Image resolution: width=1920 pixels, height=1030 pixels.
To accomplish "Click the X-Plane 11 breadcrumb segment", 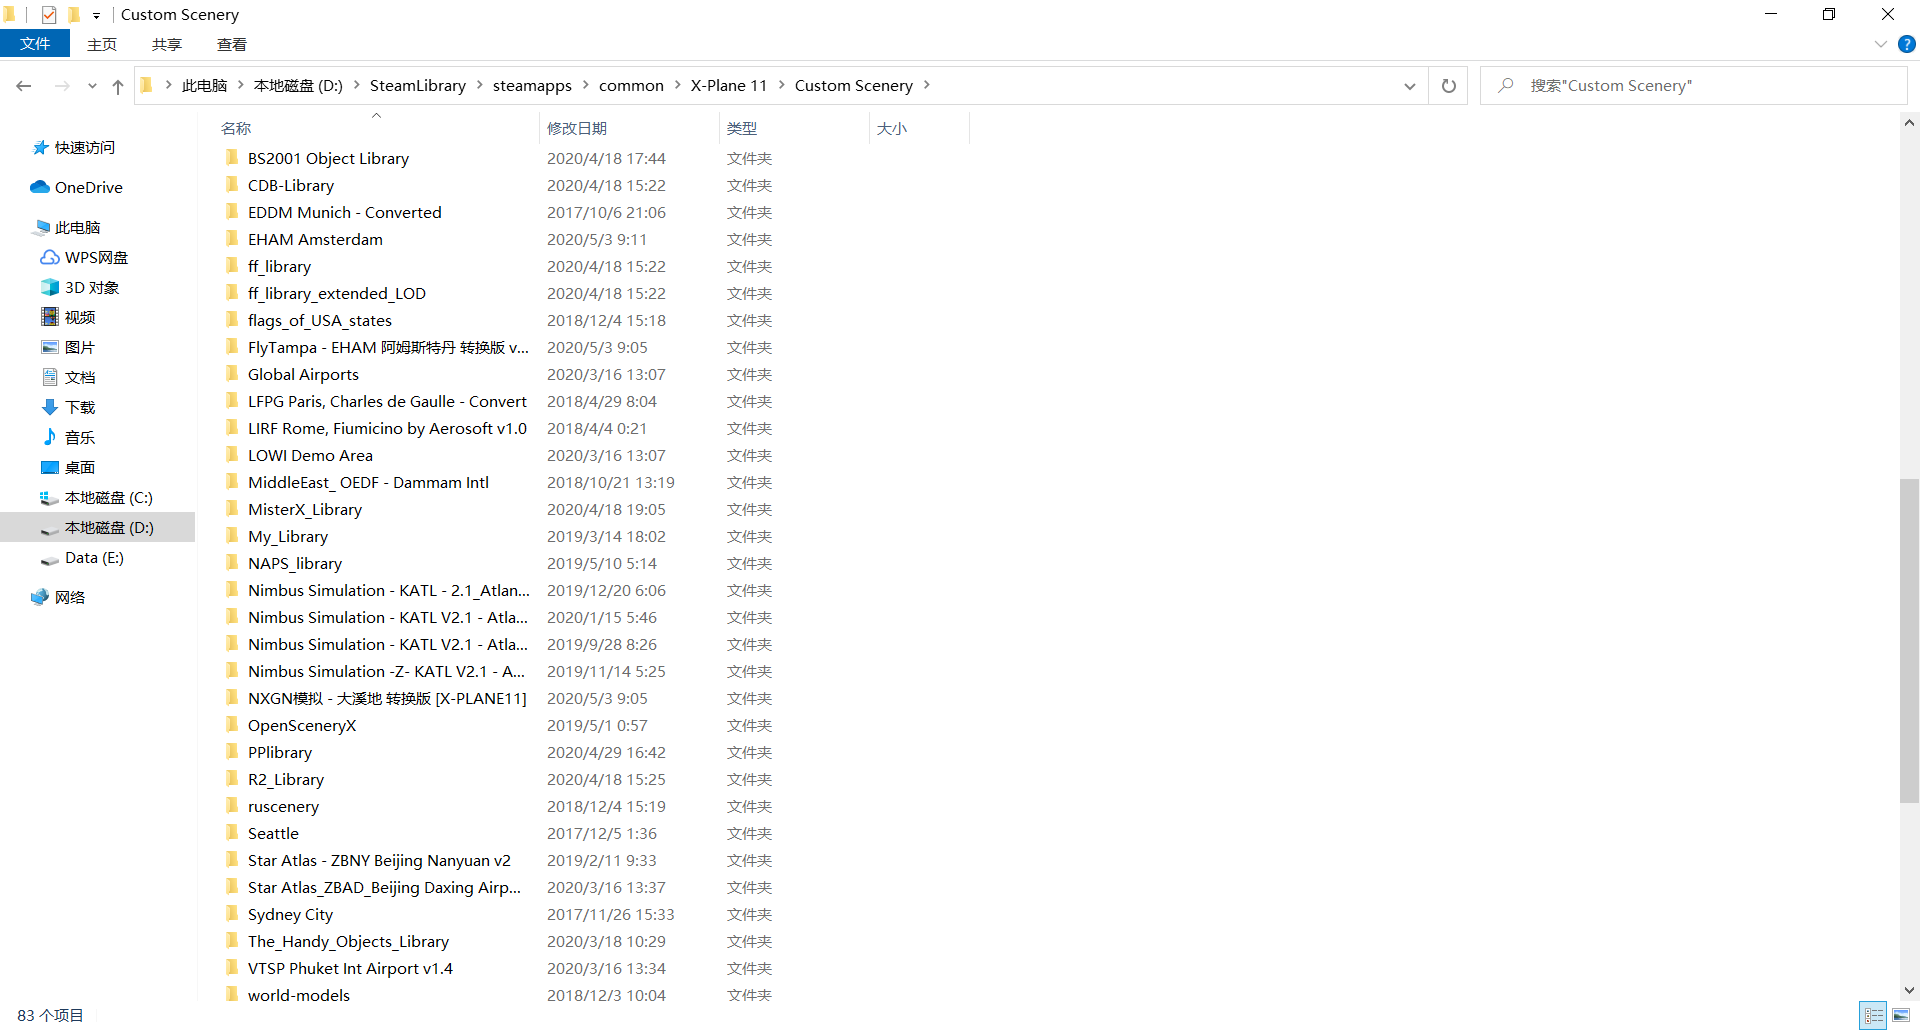I will click(729, 86).
